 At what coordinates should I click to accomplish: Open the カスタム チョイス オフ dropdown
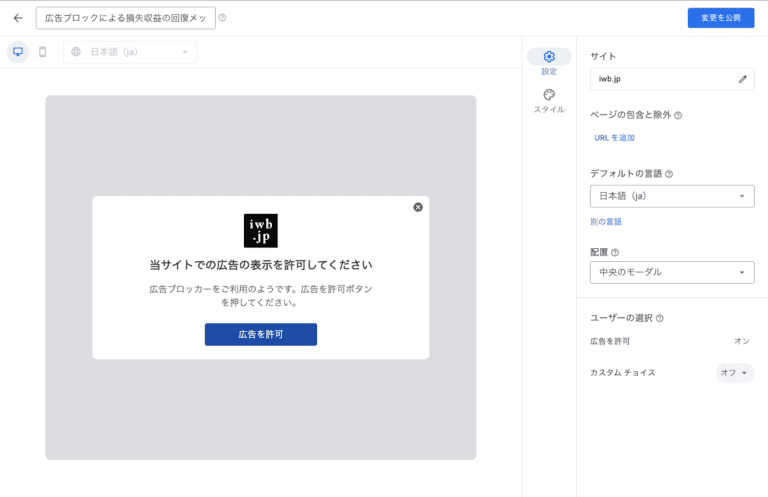[735, 373]
